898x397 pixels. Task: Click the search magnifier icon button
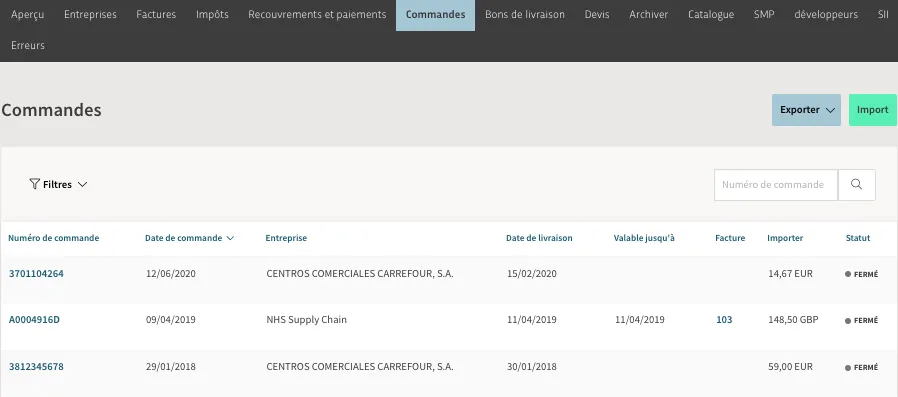856,184
